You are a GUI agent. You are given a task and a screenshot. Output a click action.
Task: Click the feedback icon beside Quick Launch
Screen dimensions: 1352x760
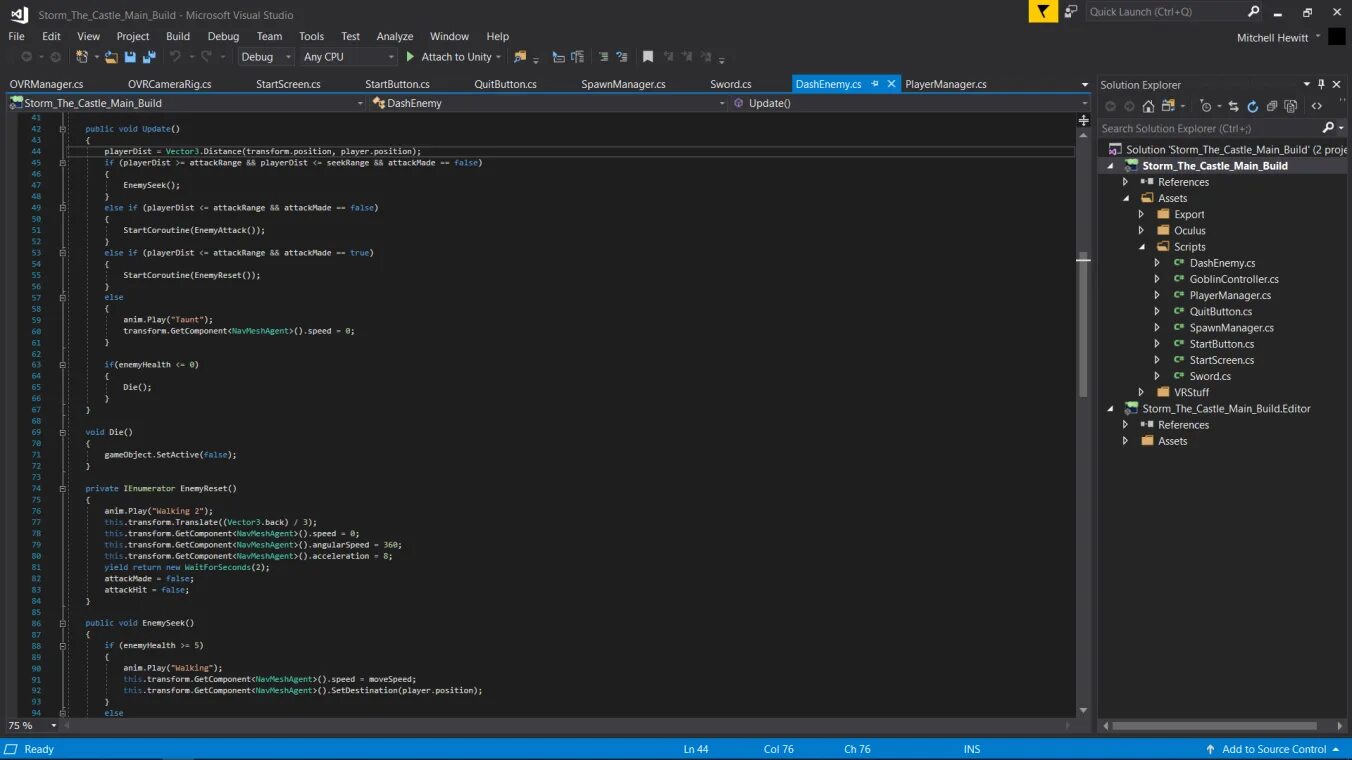1071,12
